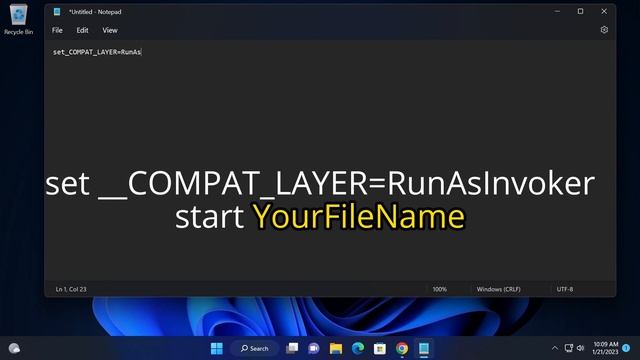
Task: Open the File menu in Notepad
Action: [57, 30]
